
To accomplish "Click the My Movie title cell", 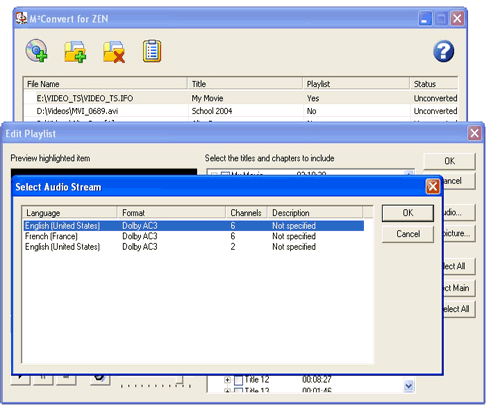I will point(207,98).
